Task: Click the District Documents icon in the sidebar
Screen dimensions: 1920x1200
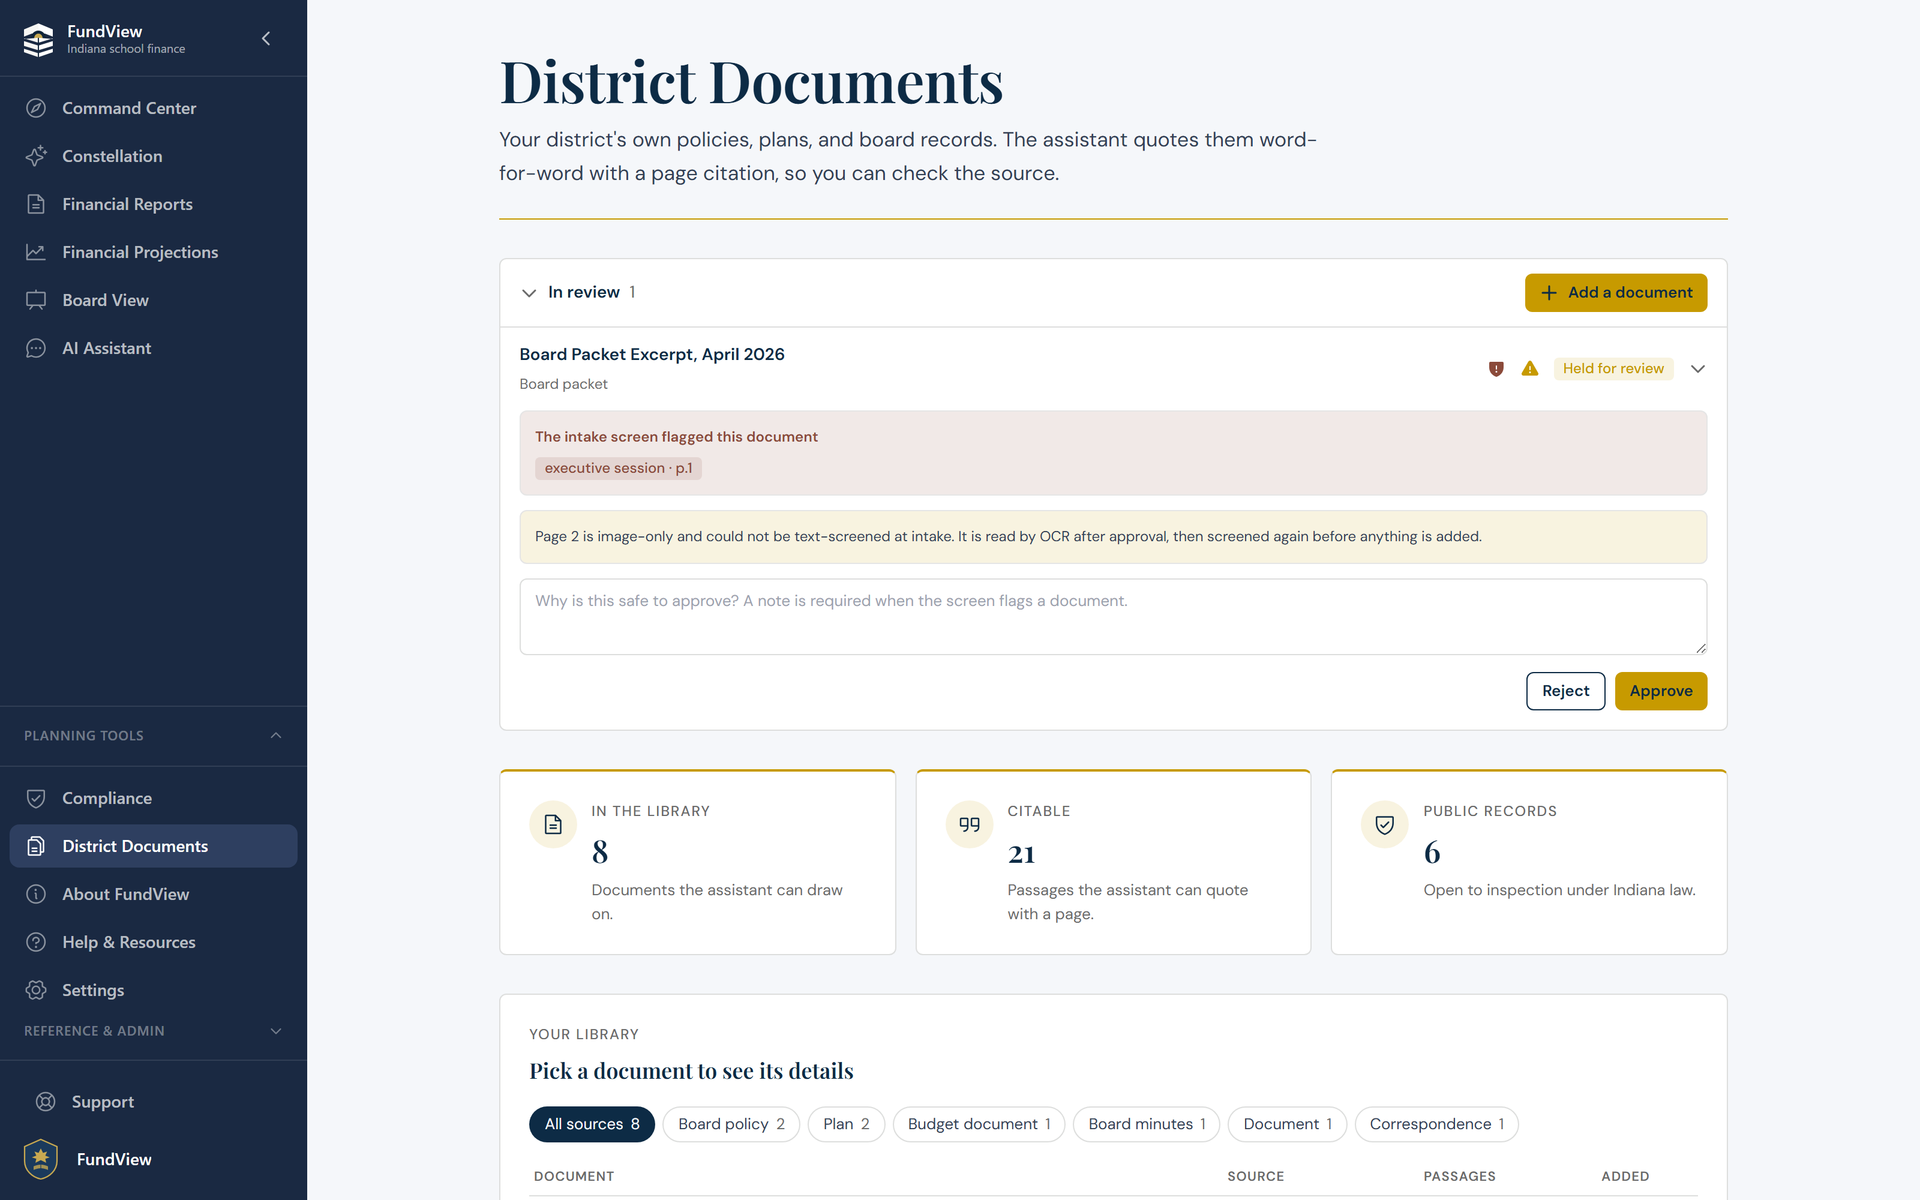Action: (36, 846)
